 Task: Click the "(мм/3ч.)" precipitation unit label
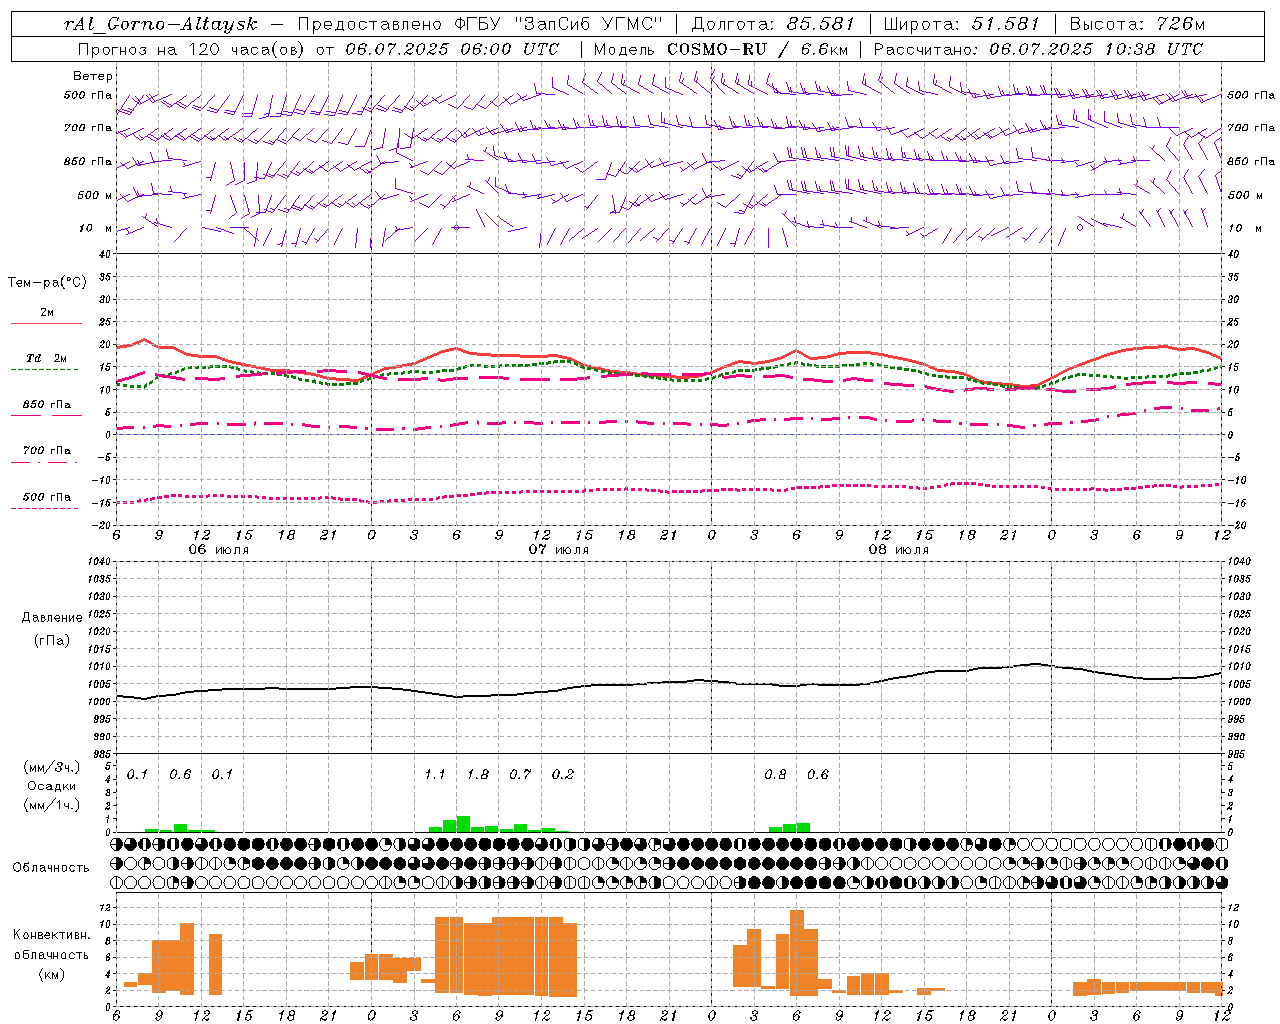tap(52, 767)
